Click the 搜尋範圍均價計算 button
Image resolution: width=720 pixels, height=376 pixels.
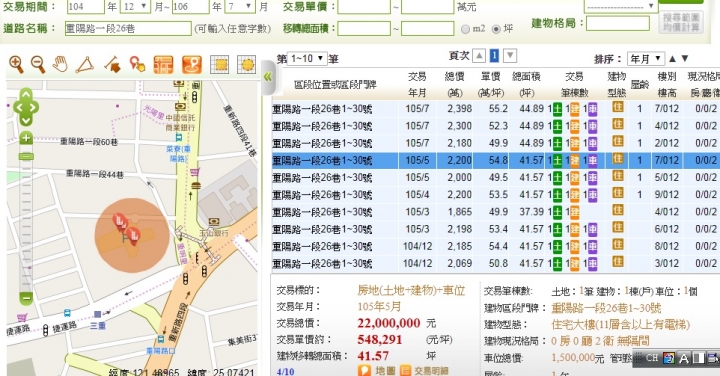(681, 22)
